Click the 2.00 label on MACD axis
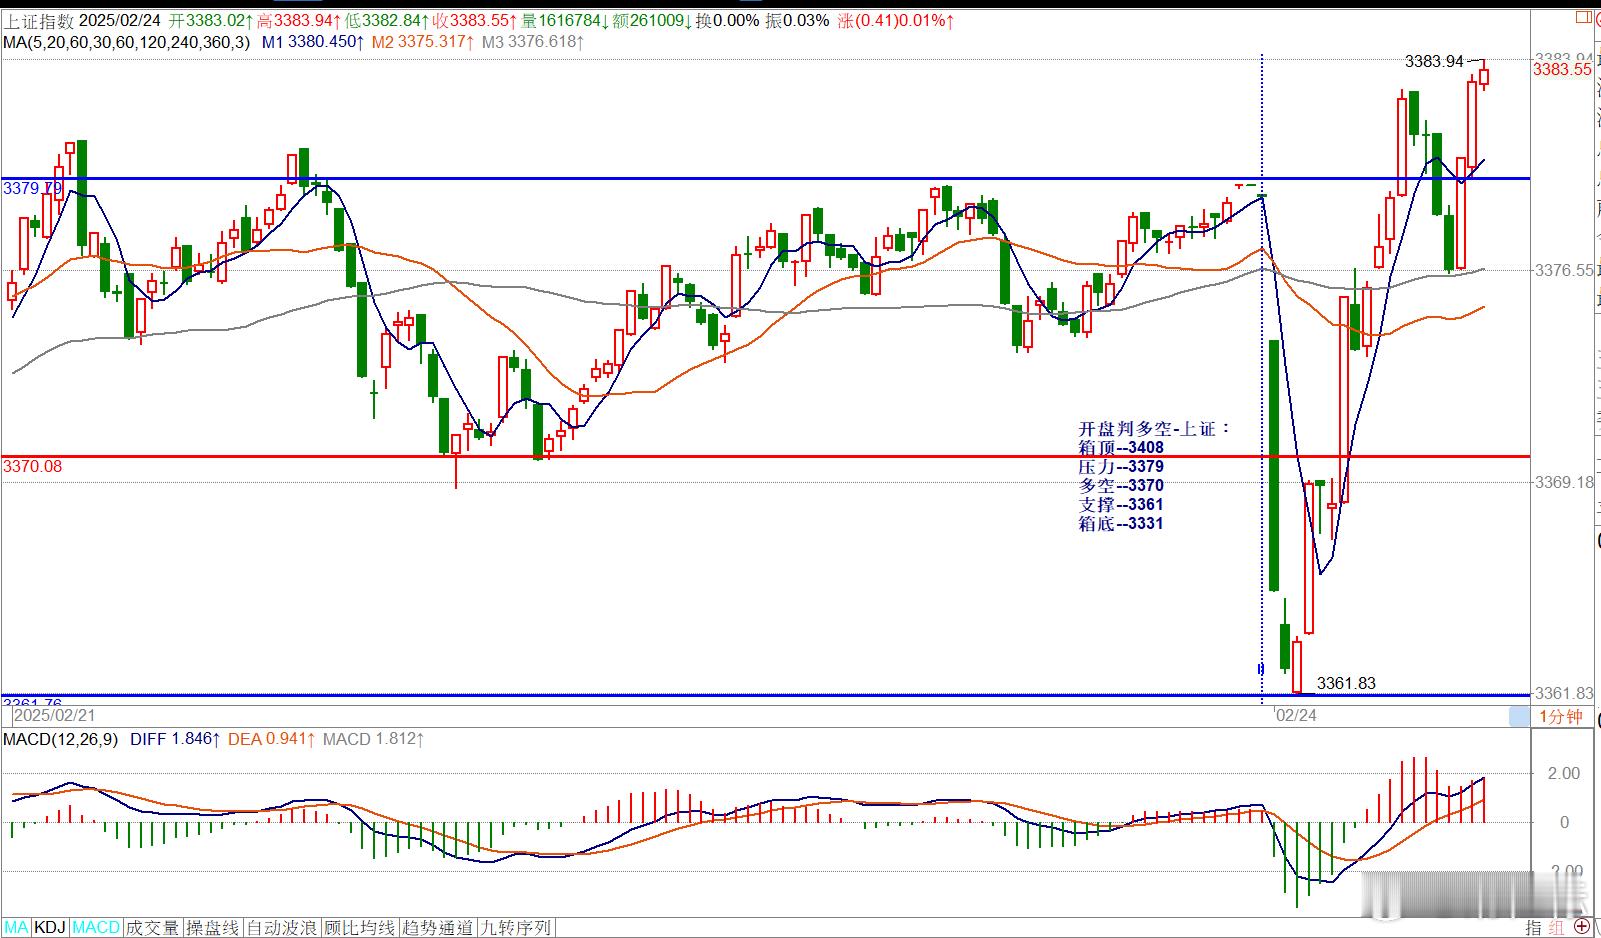 [1564, 773]
